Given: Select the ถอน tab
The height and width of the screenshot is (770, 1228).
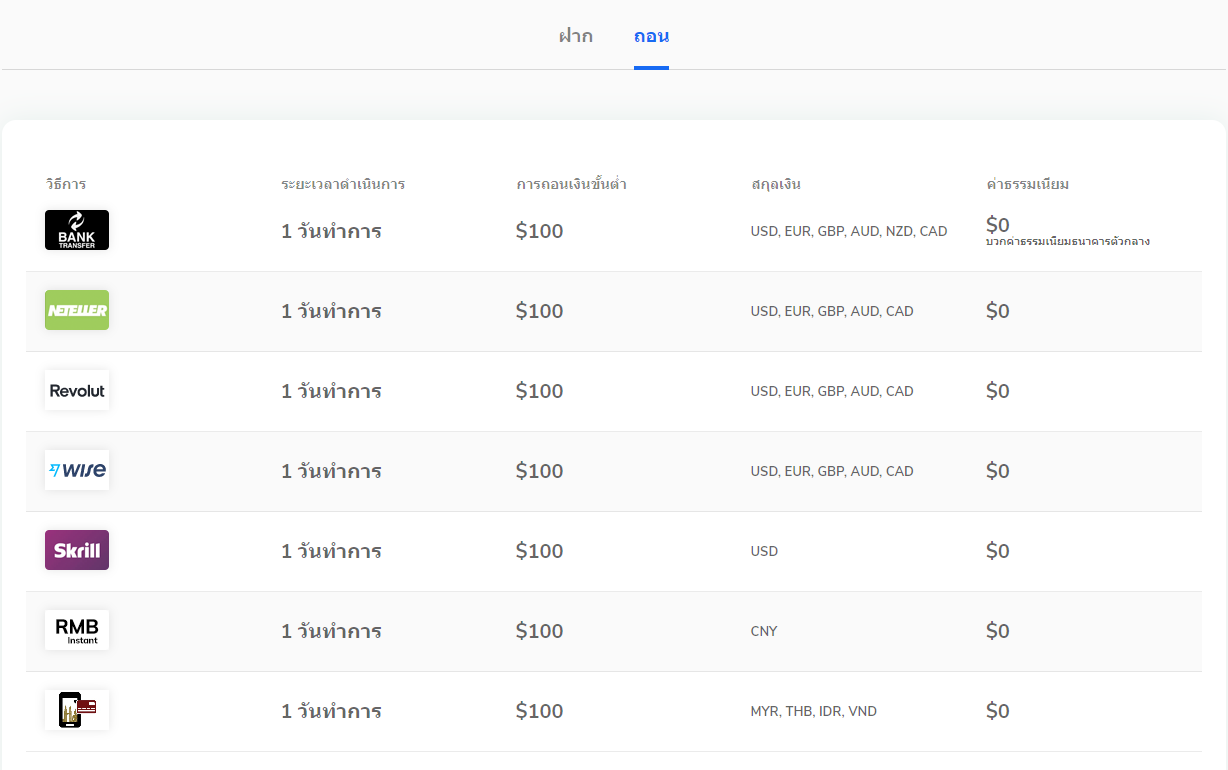Looking at the screenshot, I should tap(651, 36).
